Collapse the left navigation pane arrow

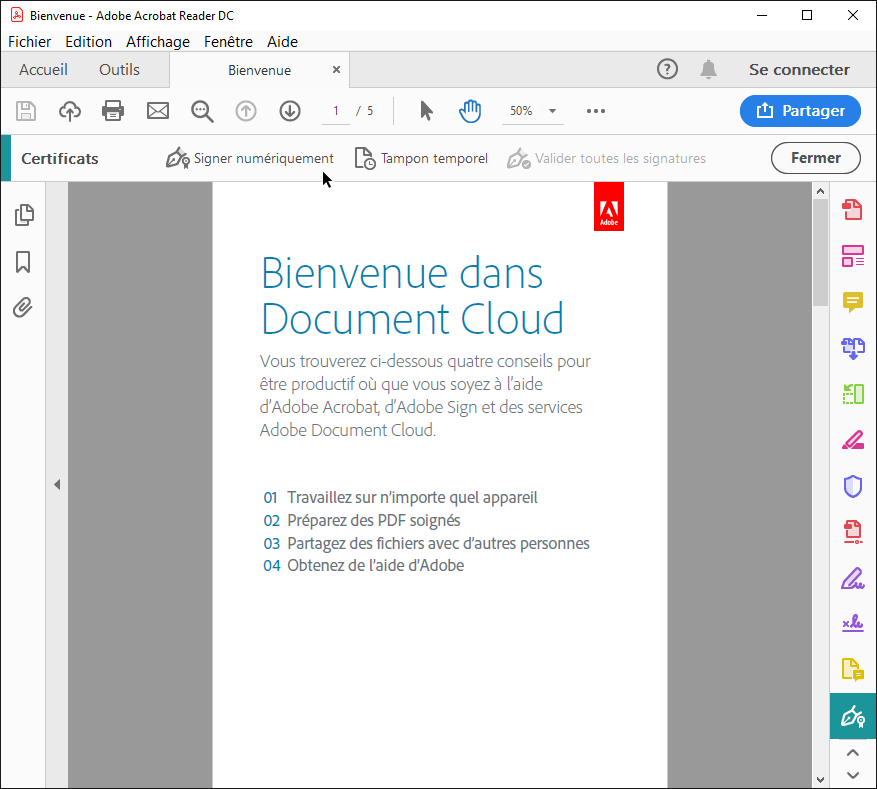click(56, 484)
